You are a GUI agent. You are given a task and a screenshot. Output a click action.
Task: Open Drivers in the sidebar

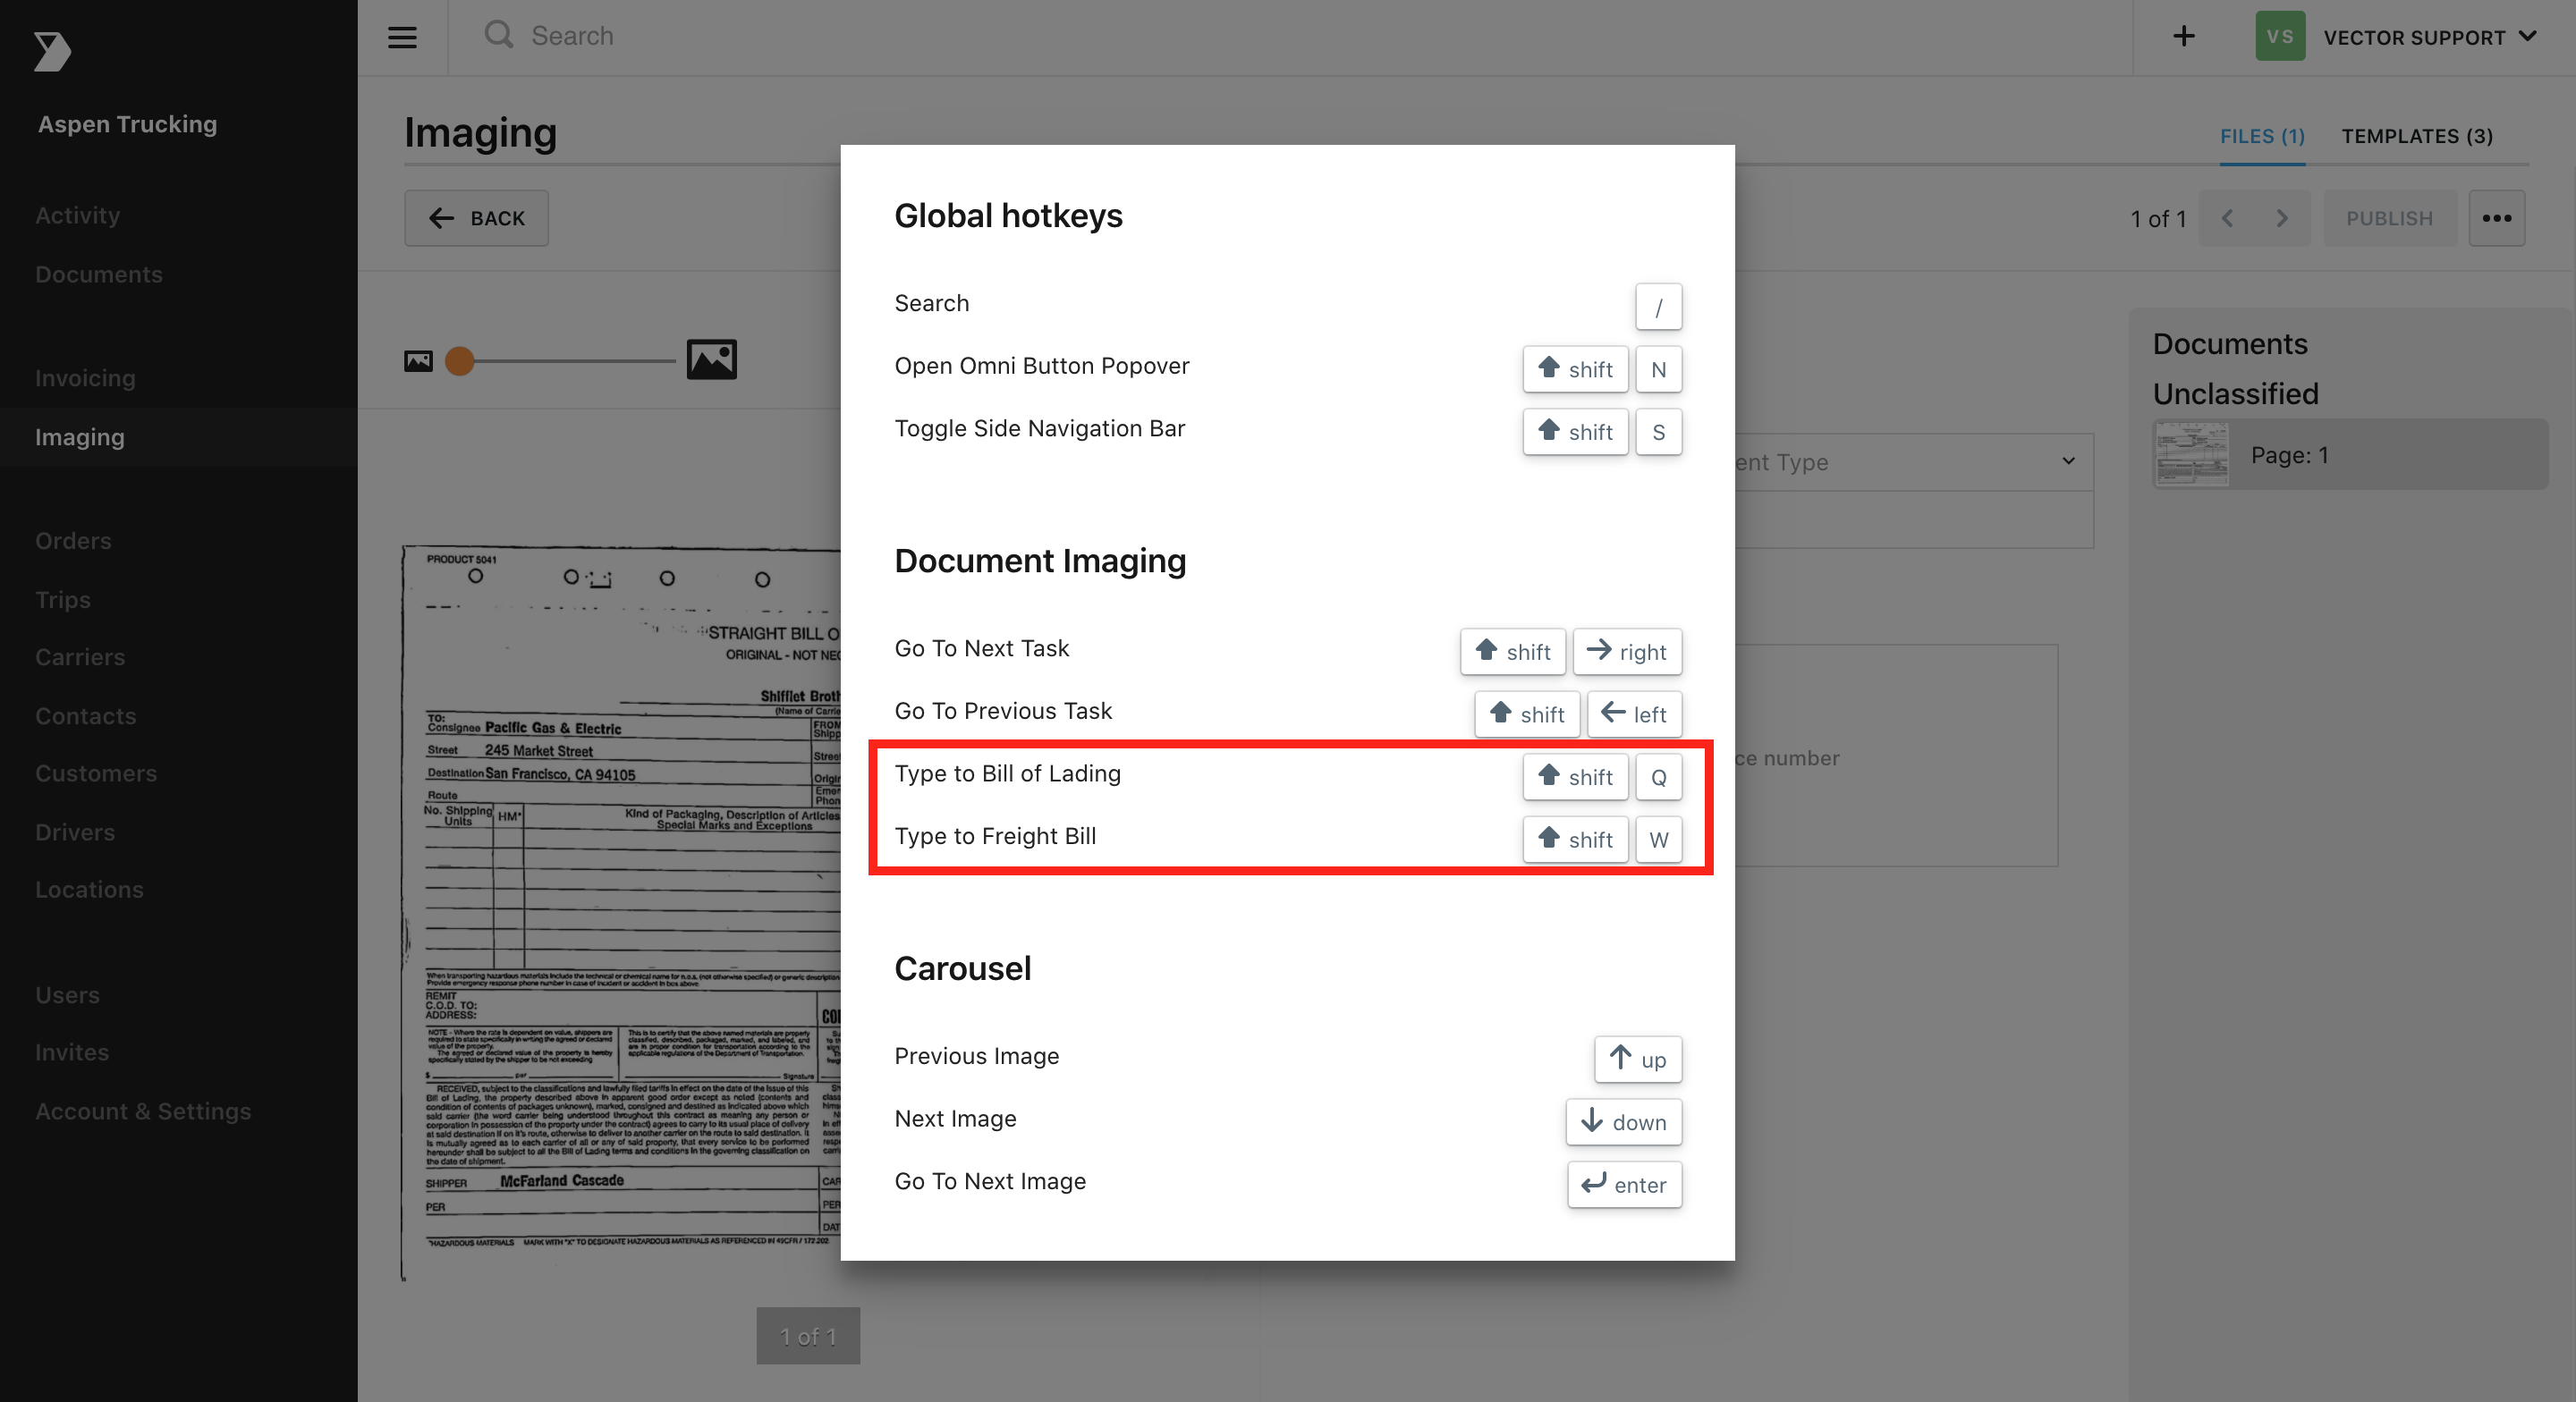click(x=75, y=832)
